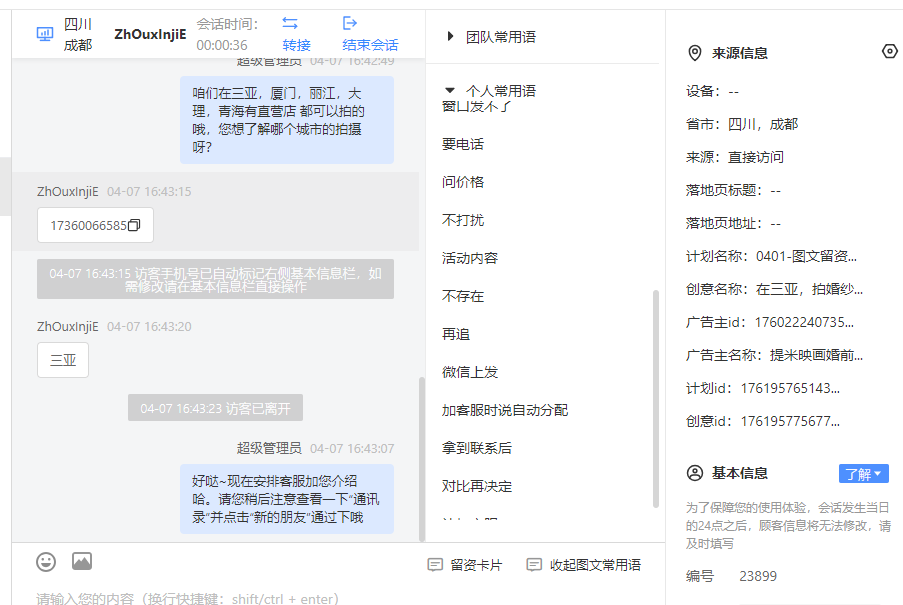Image resolution: width=903 pixels, height=605 pixels.
Task: Click the hexagon settings icon near 来源信息
Action: [890, 51]
